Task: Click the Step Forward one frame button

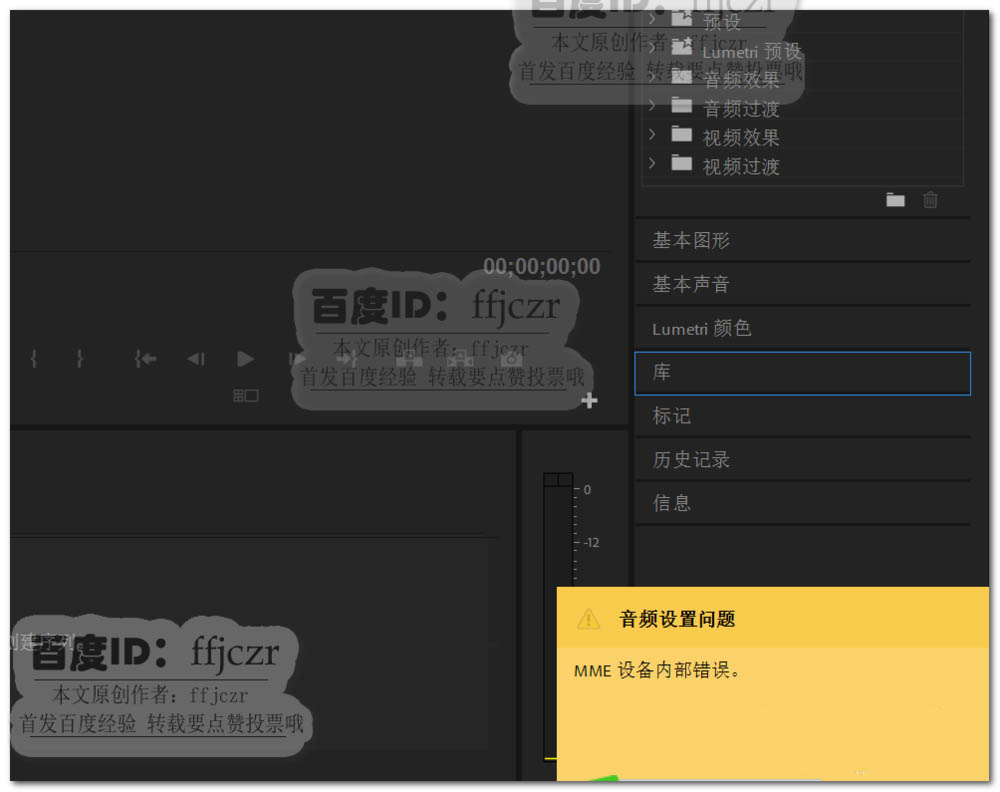Action: point(297,359)
